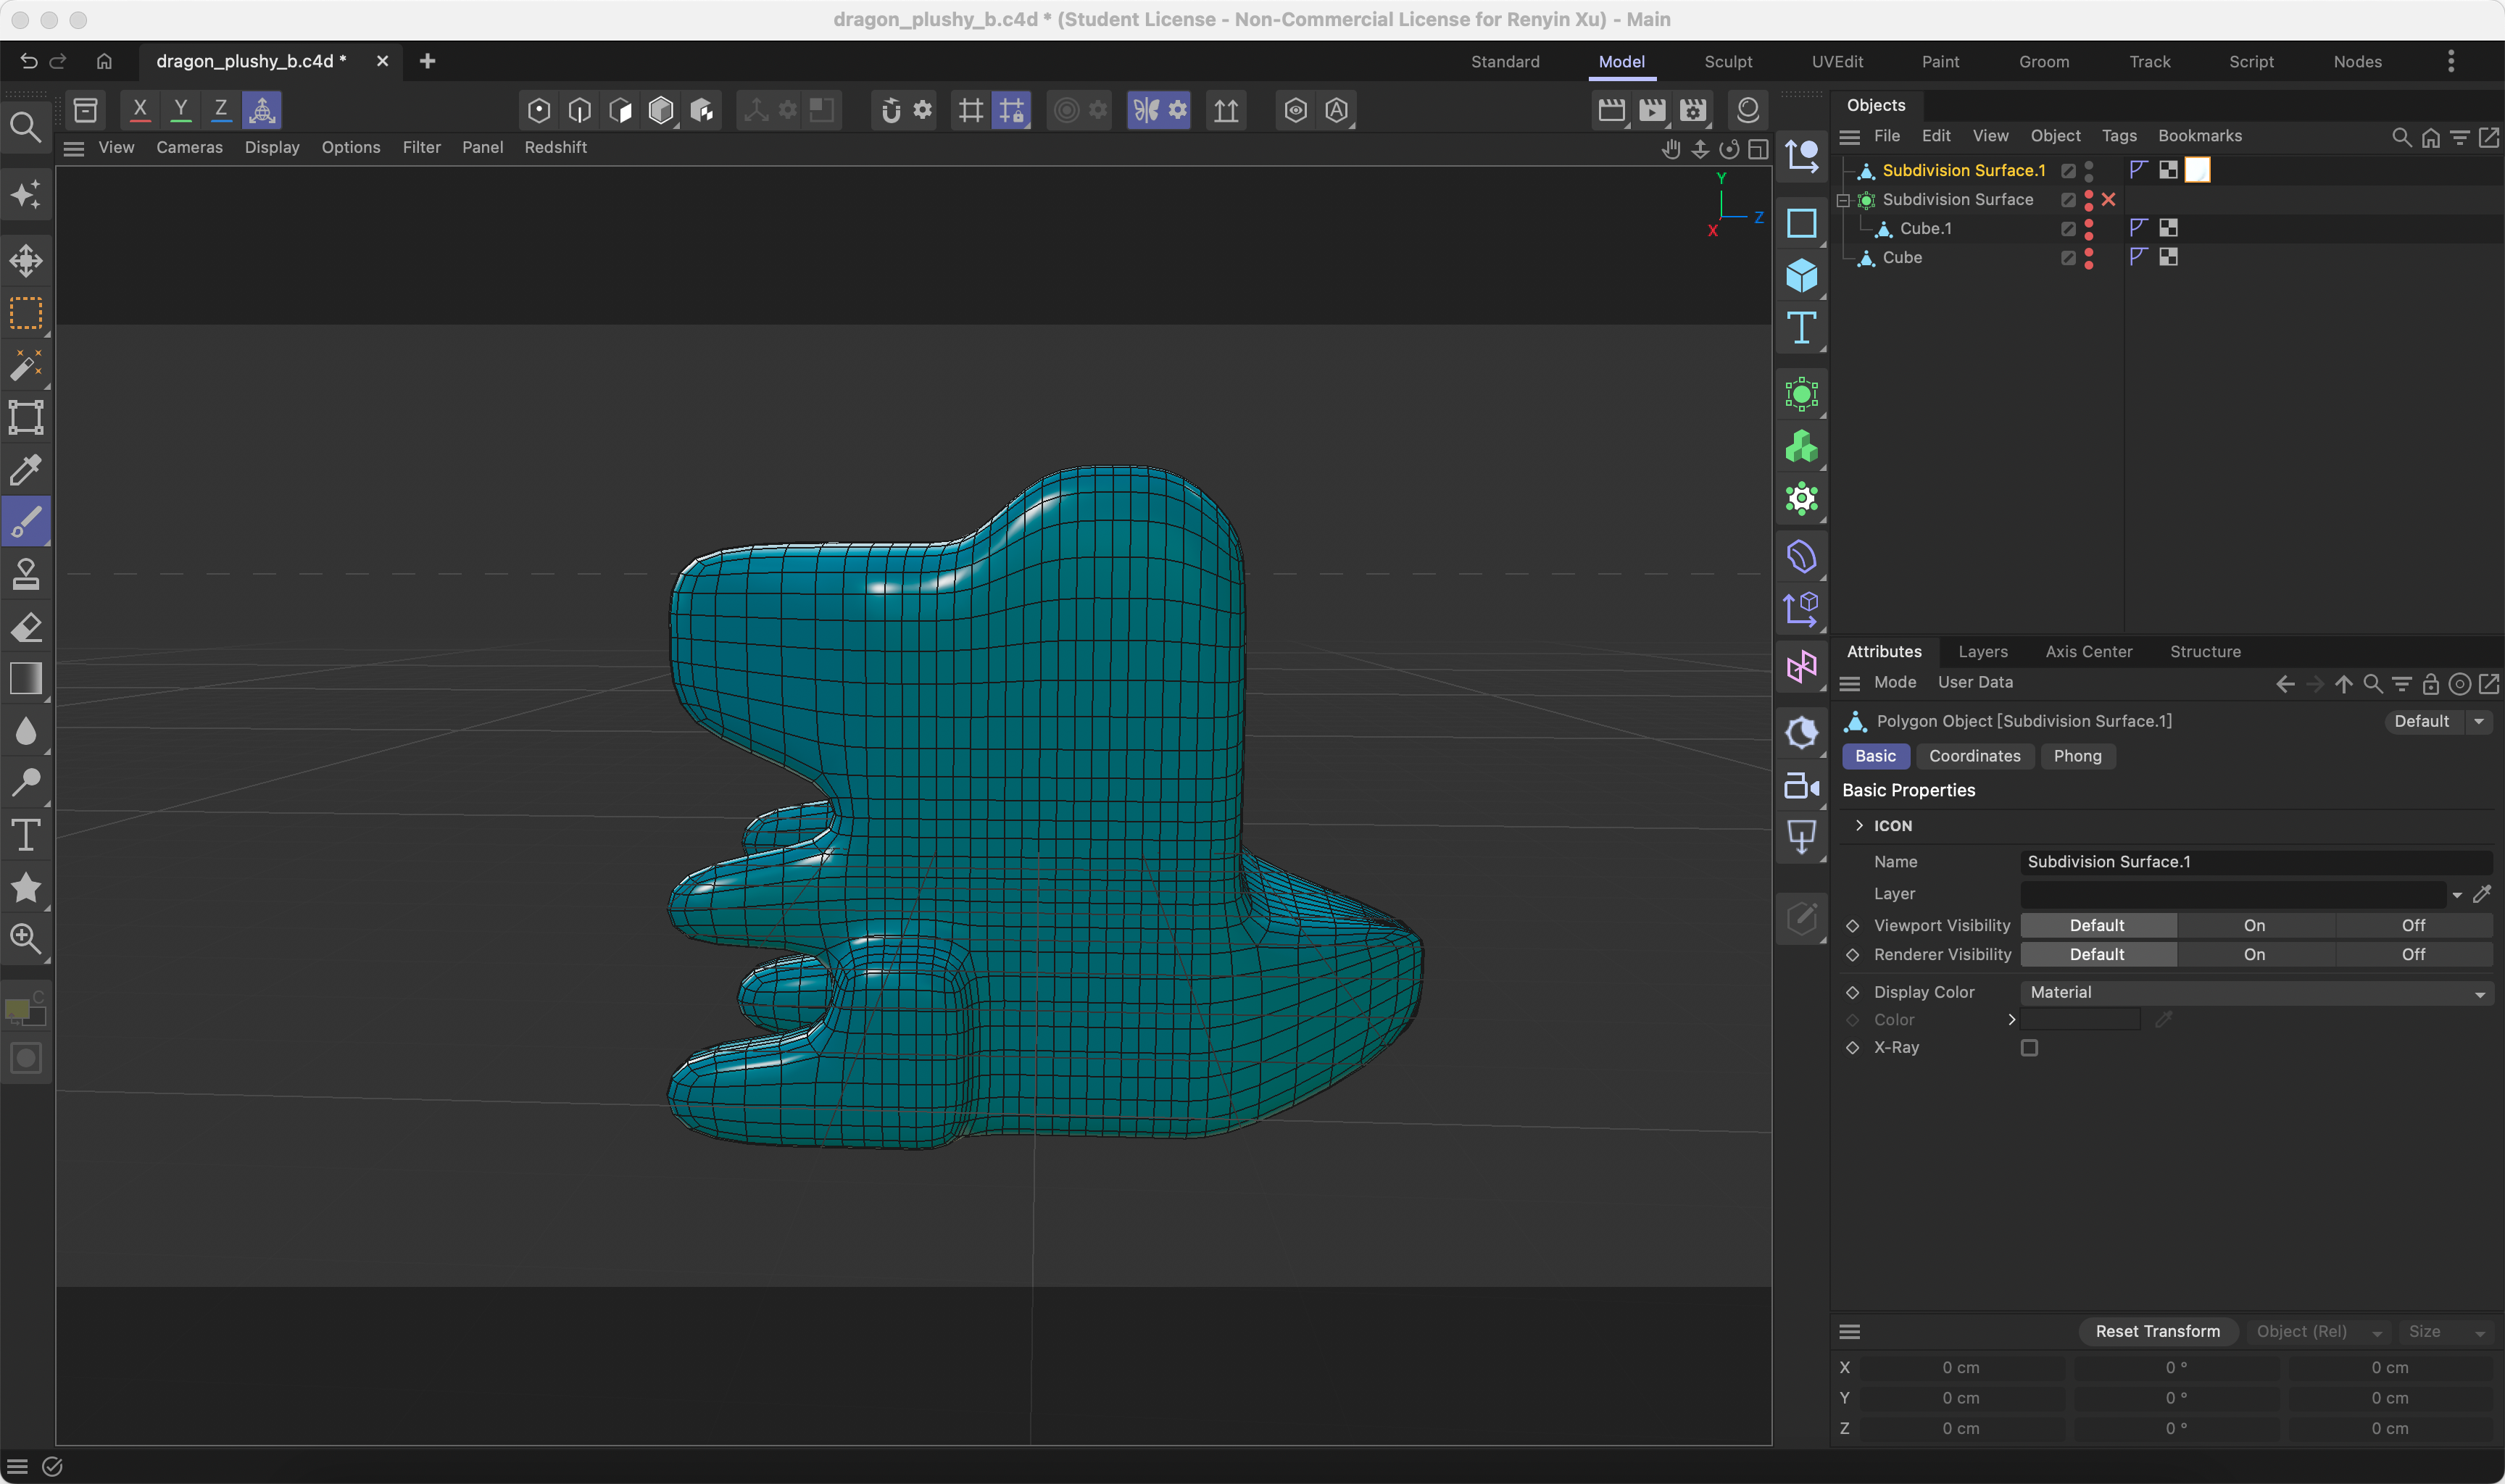Toggle the Symmetry tool settings icon
Viewport: 2505px width, 1484px height.
(1178, 110)
